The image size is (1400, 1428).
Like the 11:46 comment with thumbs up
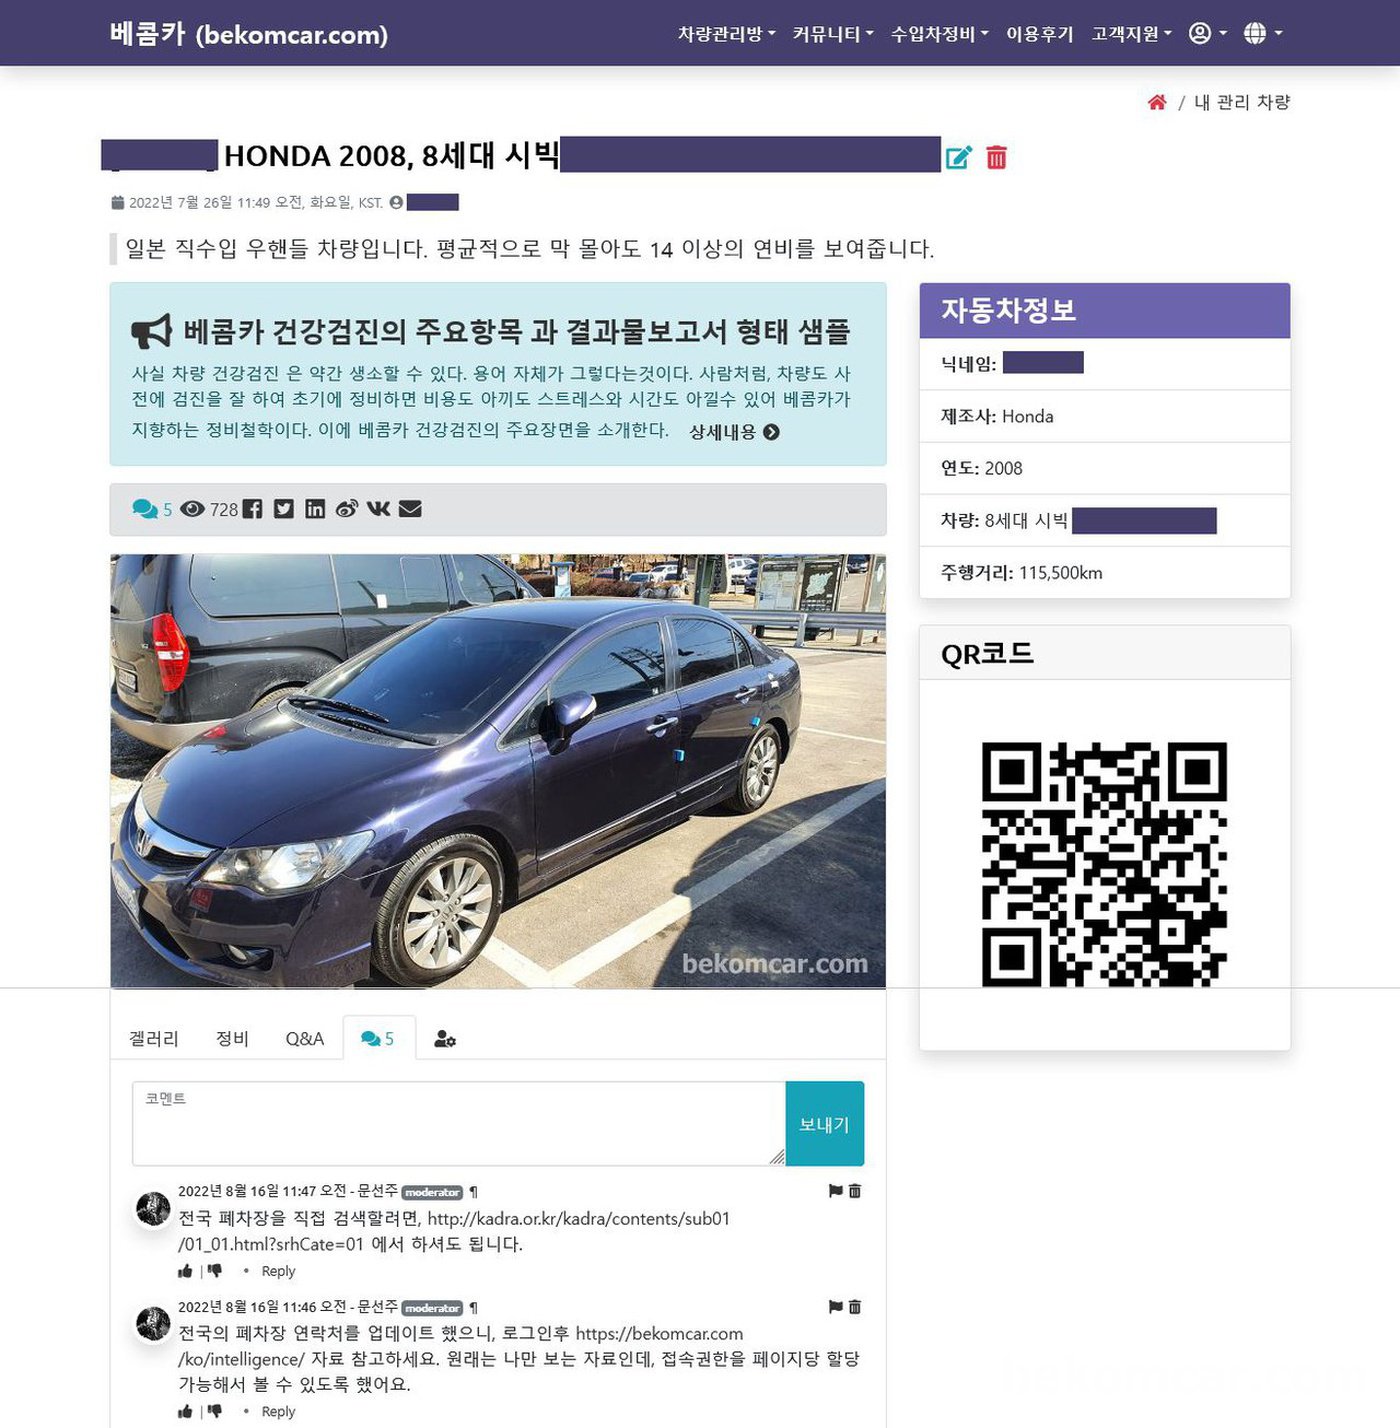185,1411
